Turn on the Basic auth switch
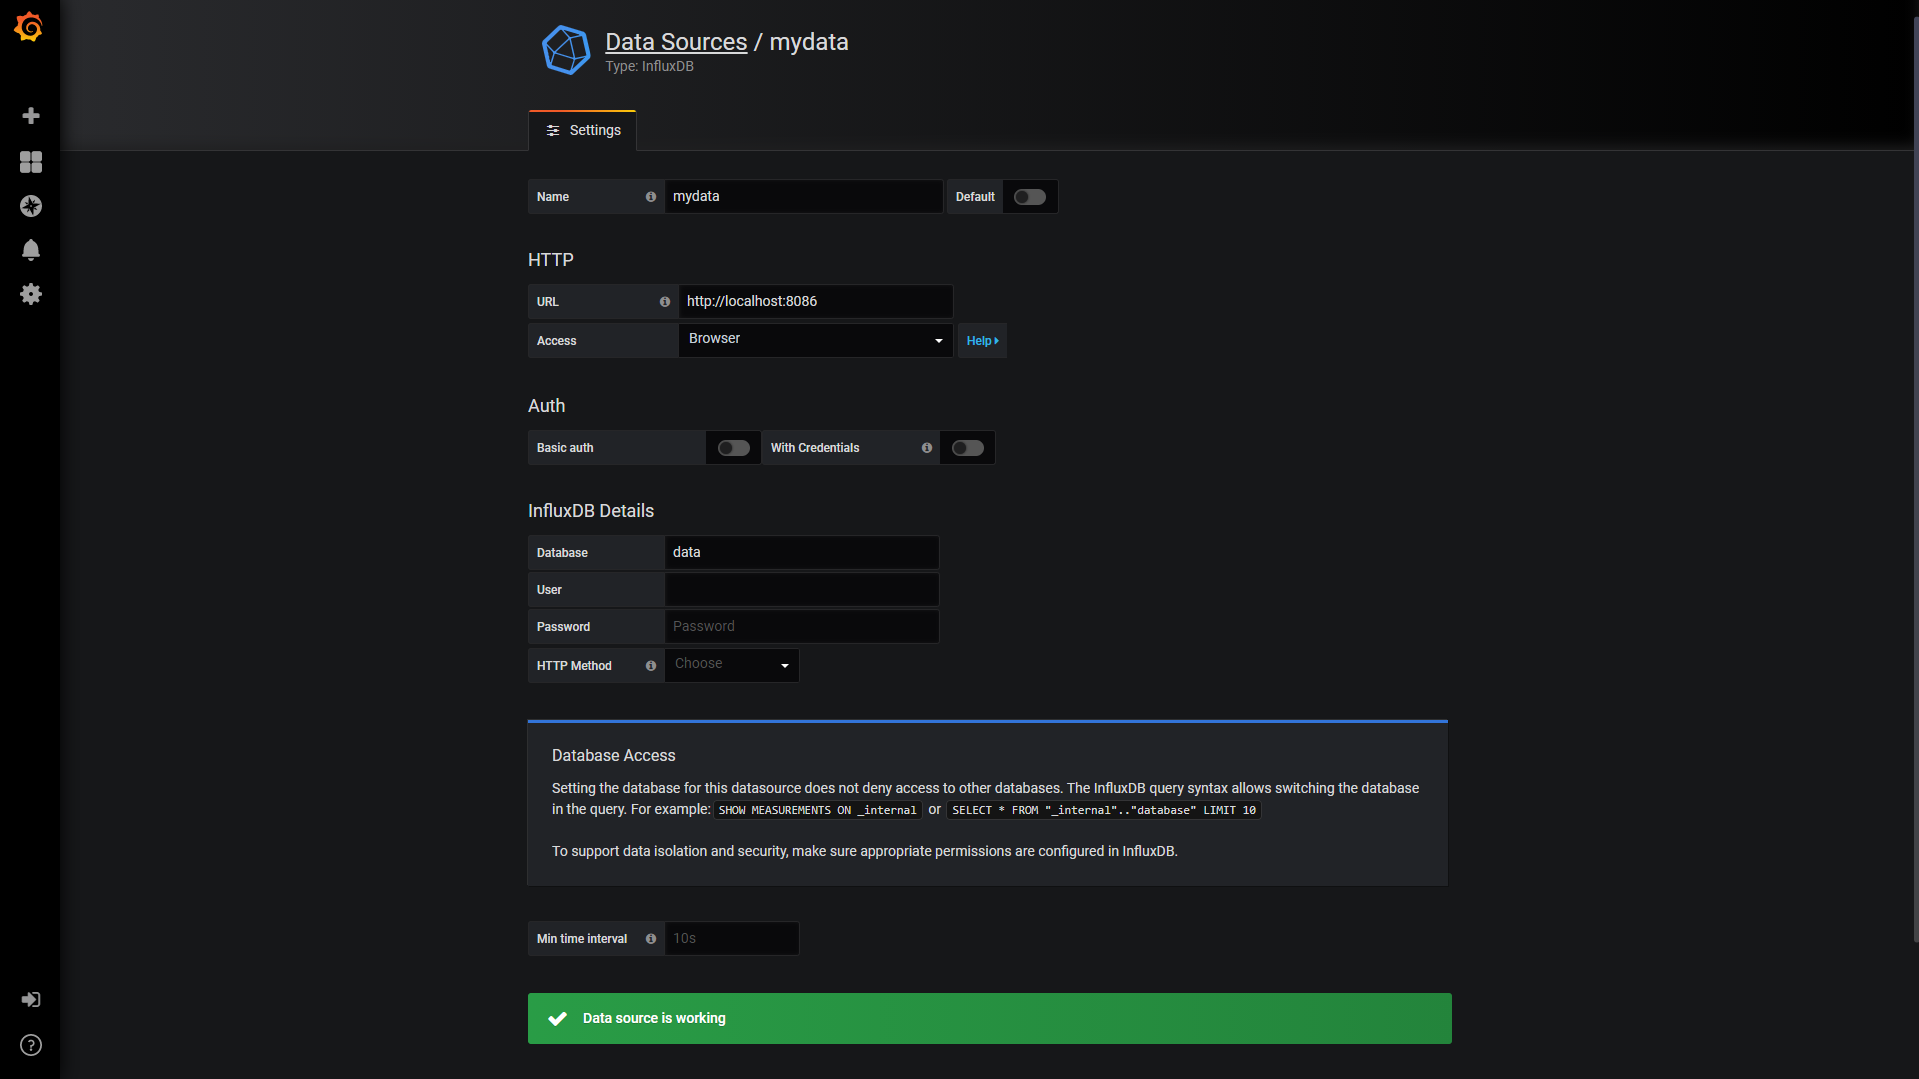Image resolution: width=1919 pixels, height=1079 pixels. pos(733,448)
